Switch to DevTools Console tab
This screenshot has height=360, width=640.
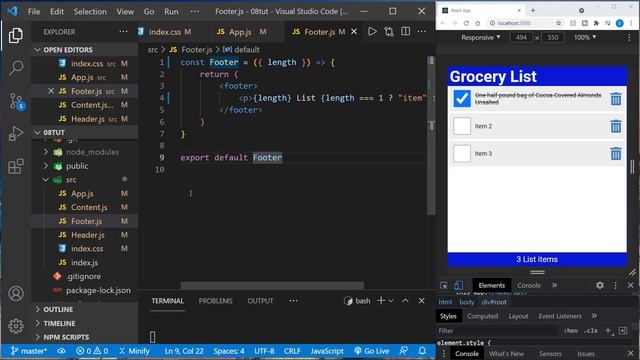click(529, 285)
